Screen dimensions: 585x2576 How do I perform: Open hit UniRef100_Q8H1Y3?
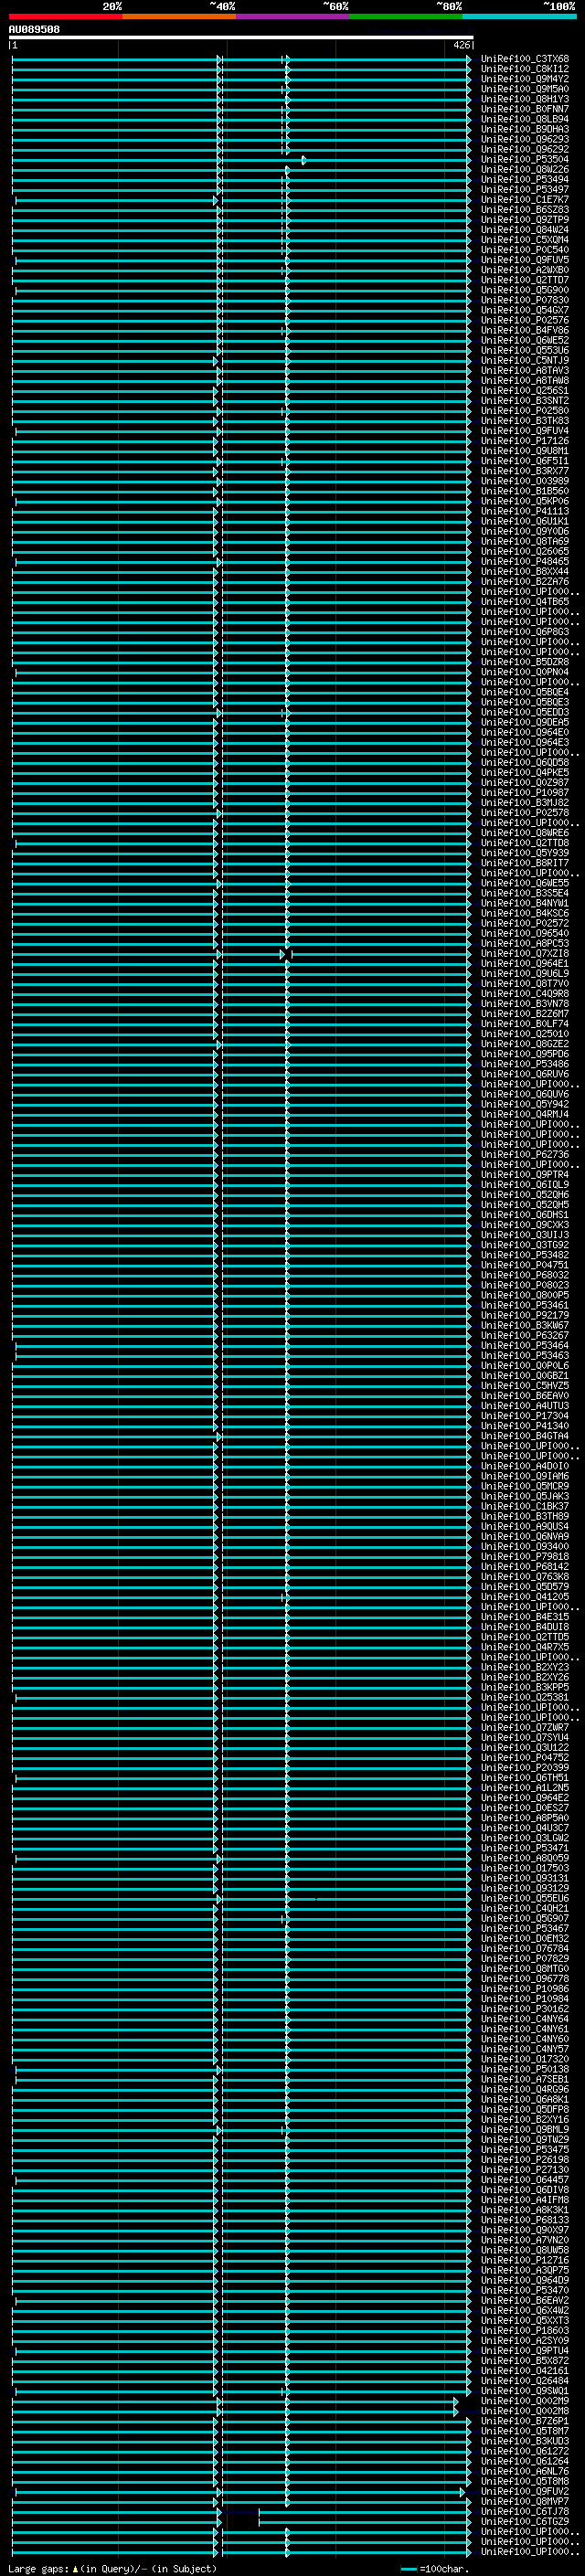[525, 99]
